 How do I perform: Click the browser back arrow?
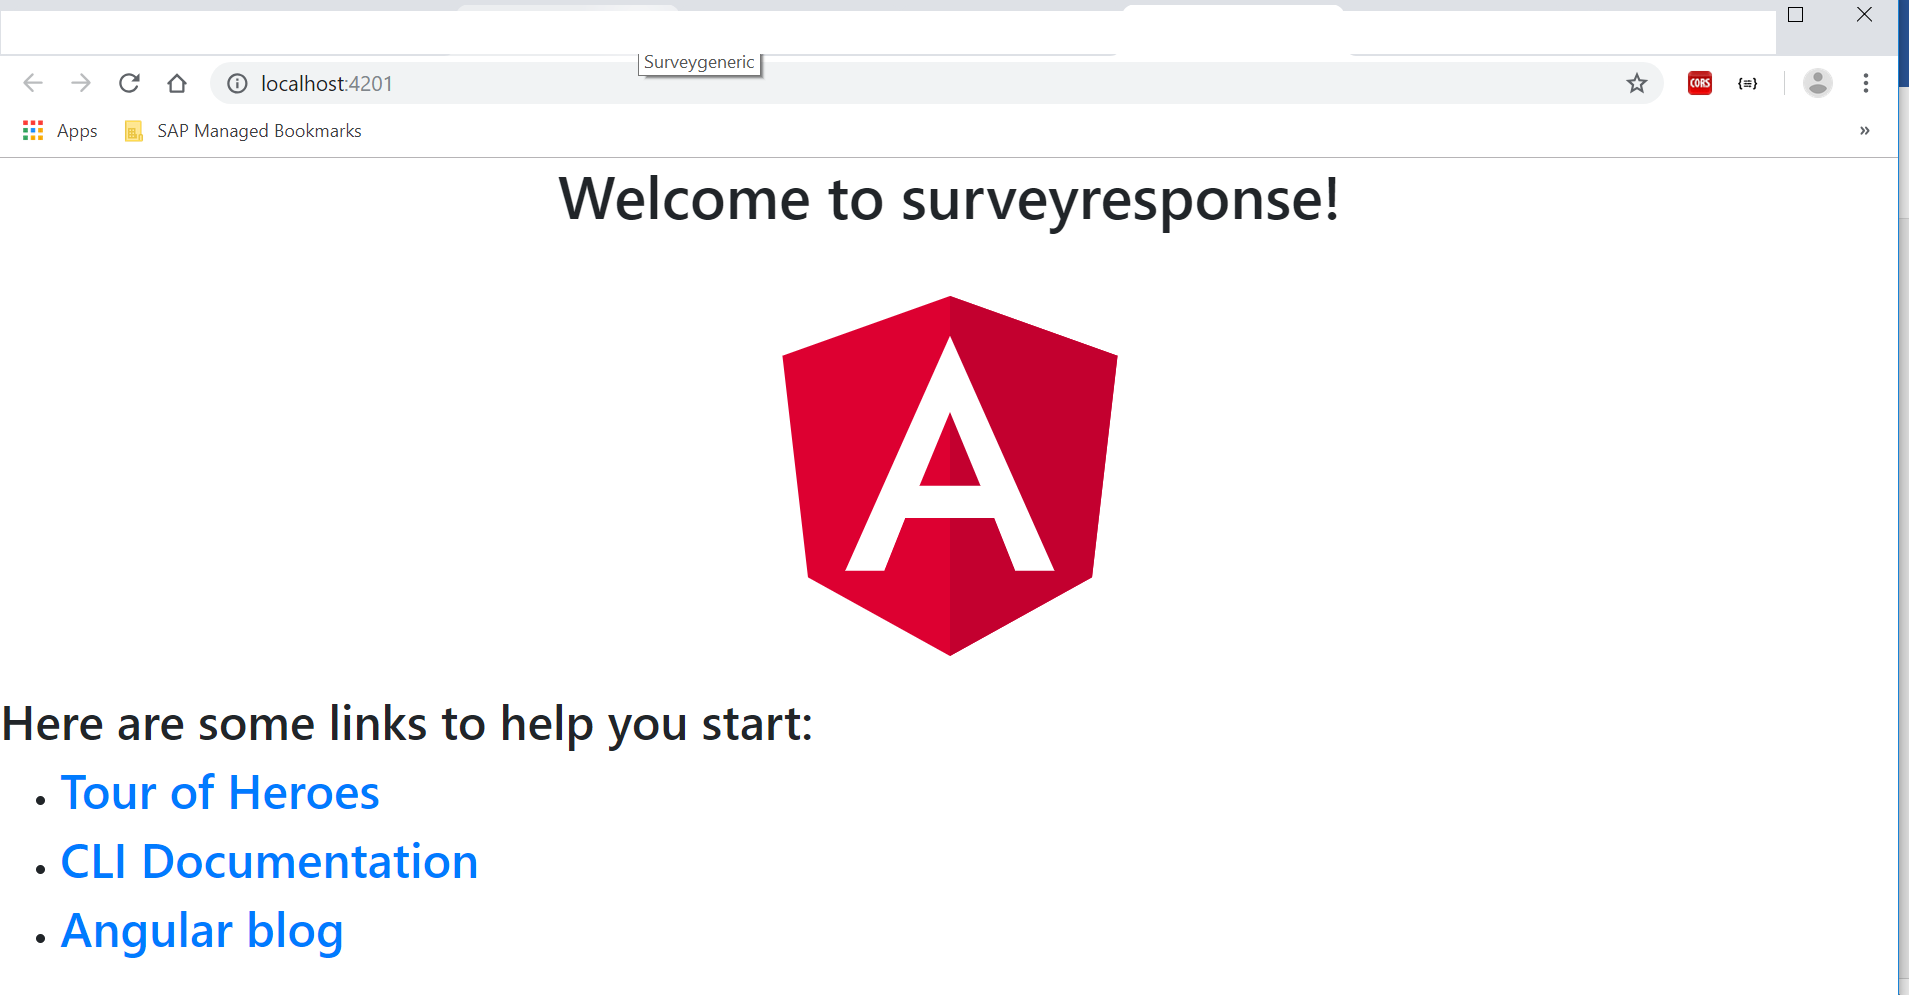pos(33,83)
